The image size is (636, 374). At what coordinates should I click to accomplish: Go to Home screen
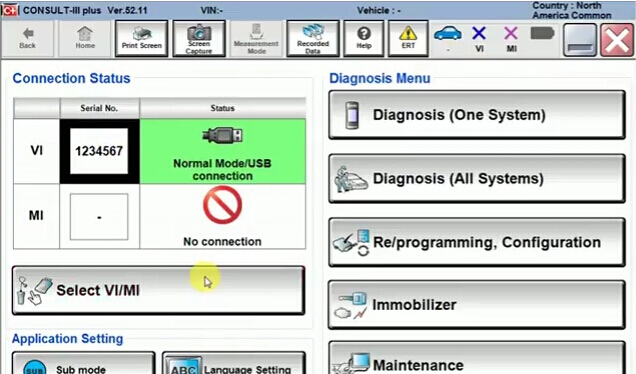pyautogui.click(x=85, y=39)
